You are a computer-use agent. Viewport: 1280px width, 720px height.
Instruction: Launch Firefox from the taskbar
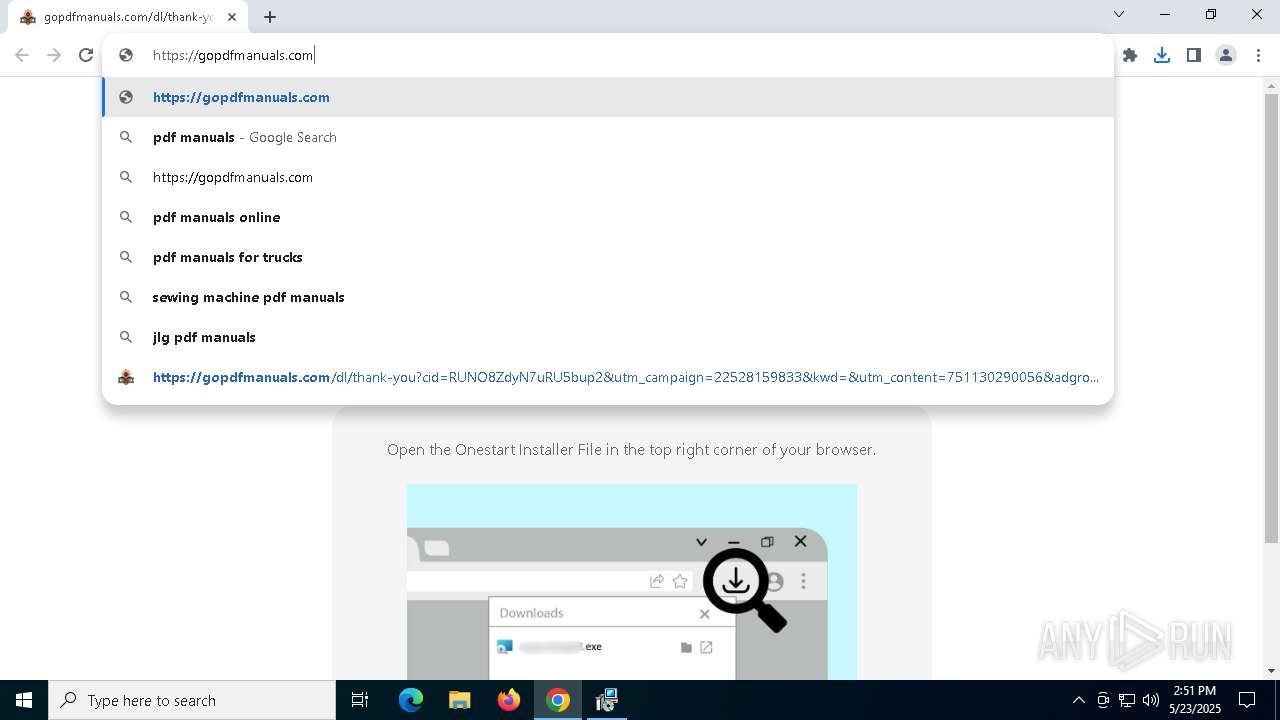tap(509, 700)
